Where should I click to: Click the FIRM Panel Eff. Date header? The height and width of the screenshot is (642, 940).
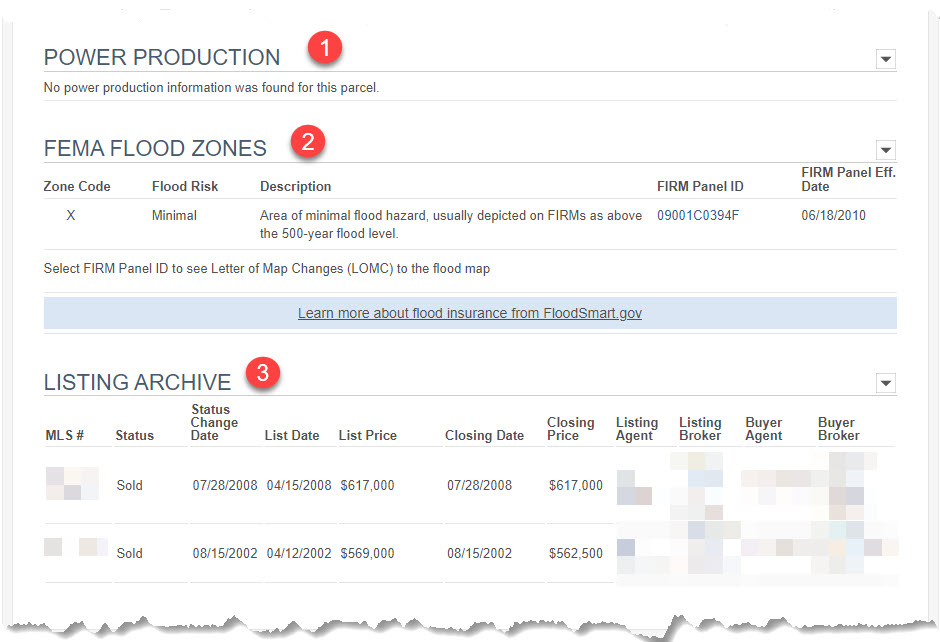coord(848,179)
